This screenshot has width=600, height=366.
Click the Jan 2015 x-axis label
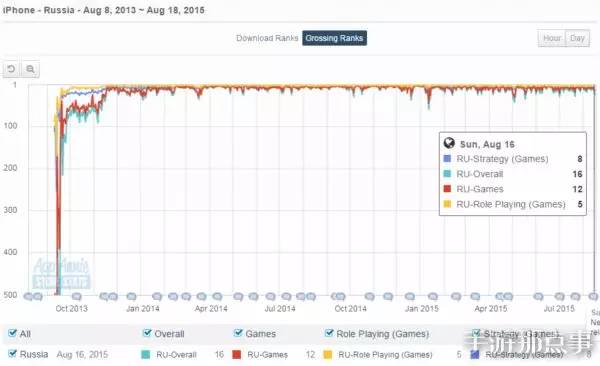422,309
